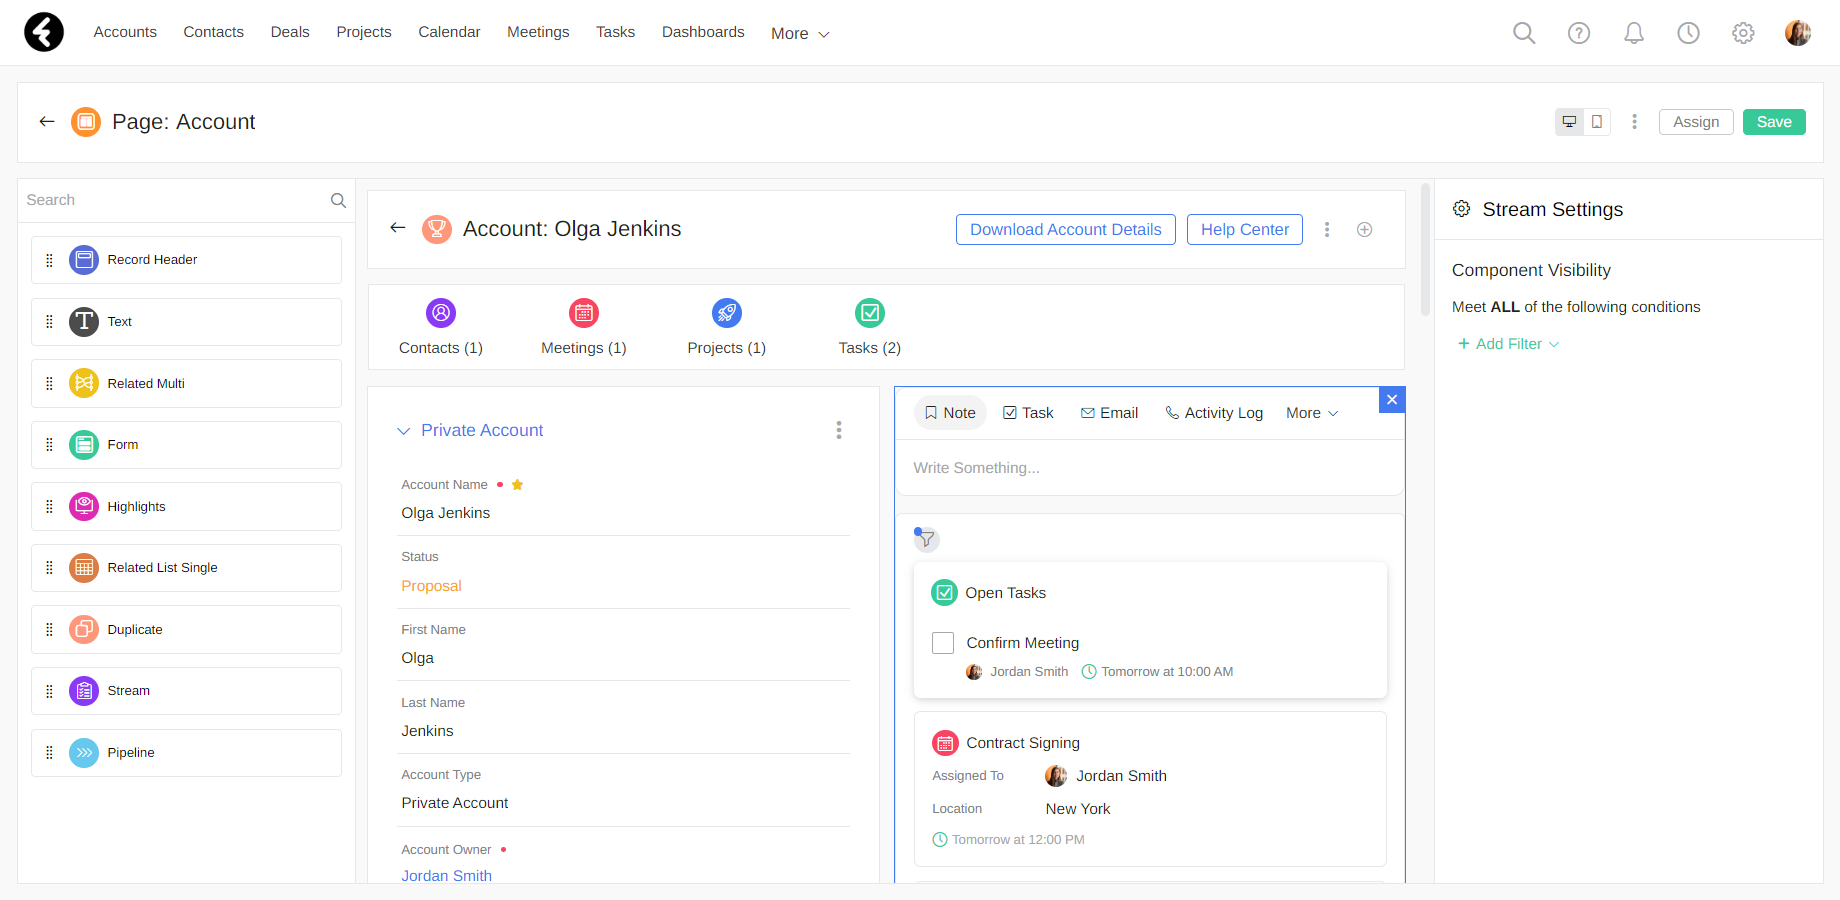The height and width of the screenshot is (900, 1840).
Task: Click the Save button
Action: click(1773, 122)
